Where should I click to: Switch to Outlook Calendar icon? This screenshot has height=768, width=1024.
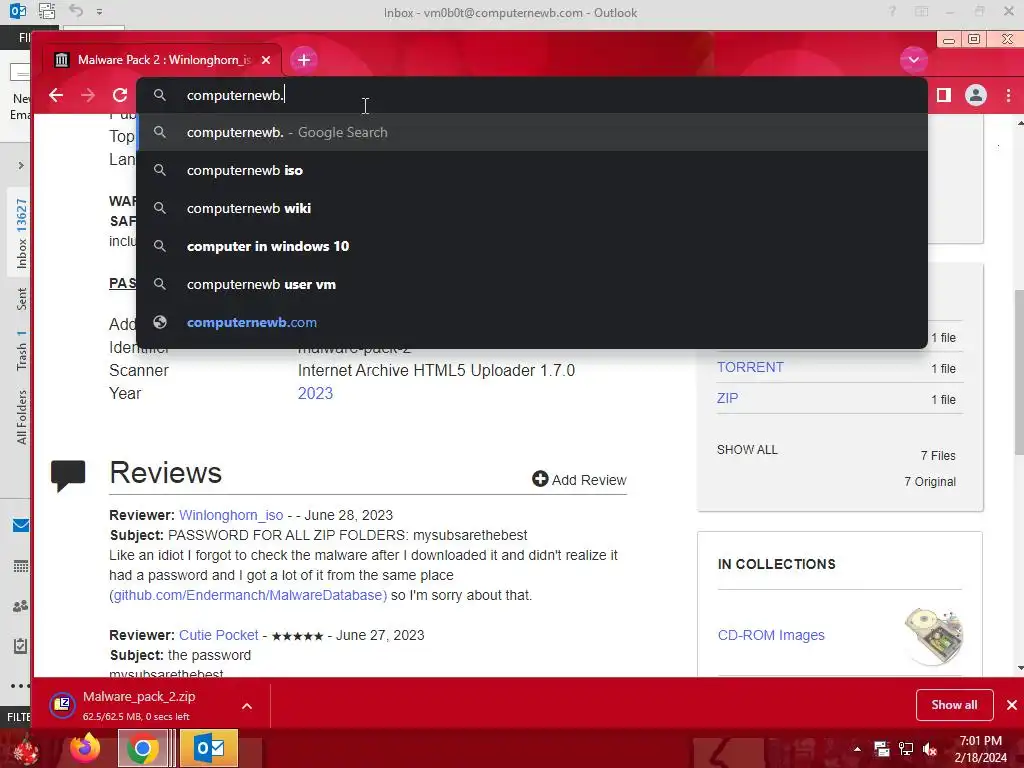pos(20,566)
